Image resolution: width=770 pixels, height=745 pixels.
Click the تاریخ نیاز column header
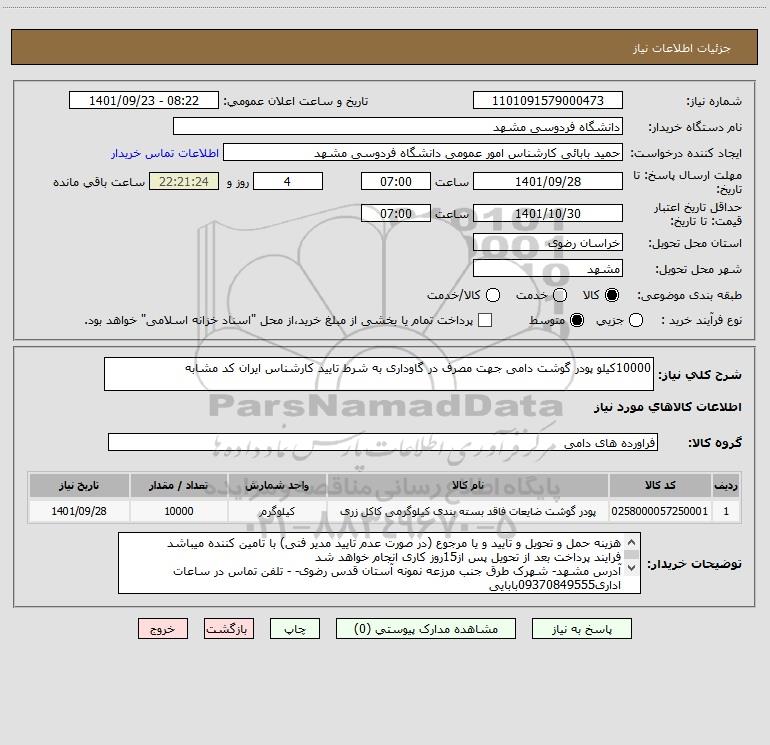point(79,485)
